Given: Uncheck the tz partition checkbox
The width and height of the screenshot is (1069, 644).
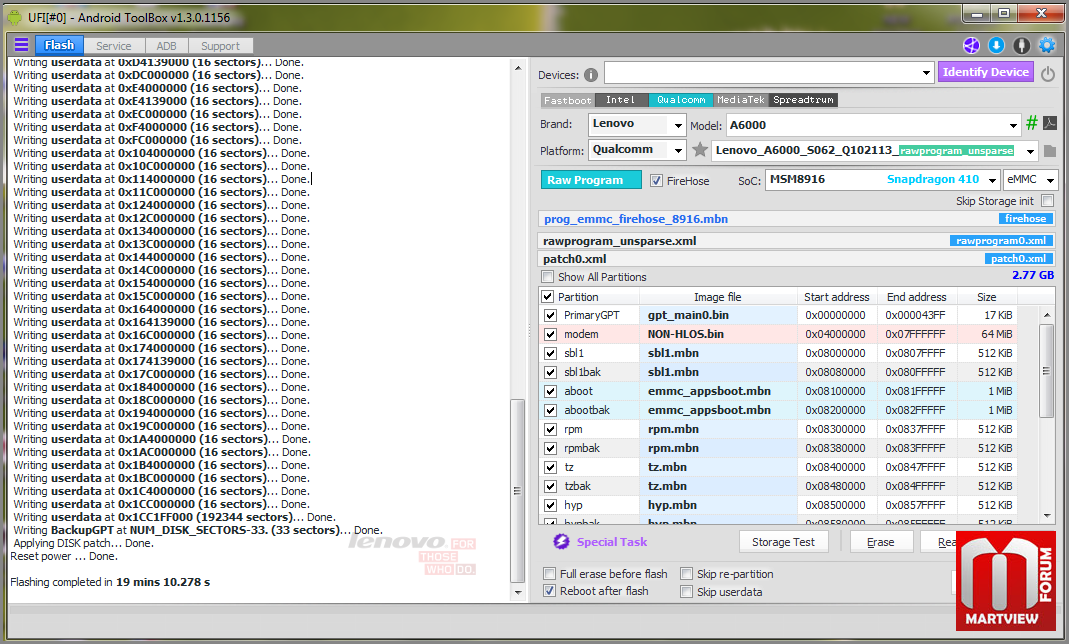Looking at the screenshot, I should [x=549, y=467].
